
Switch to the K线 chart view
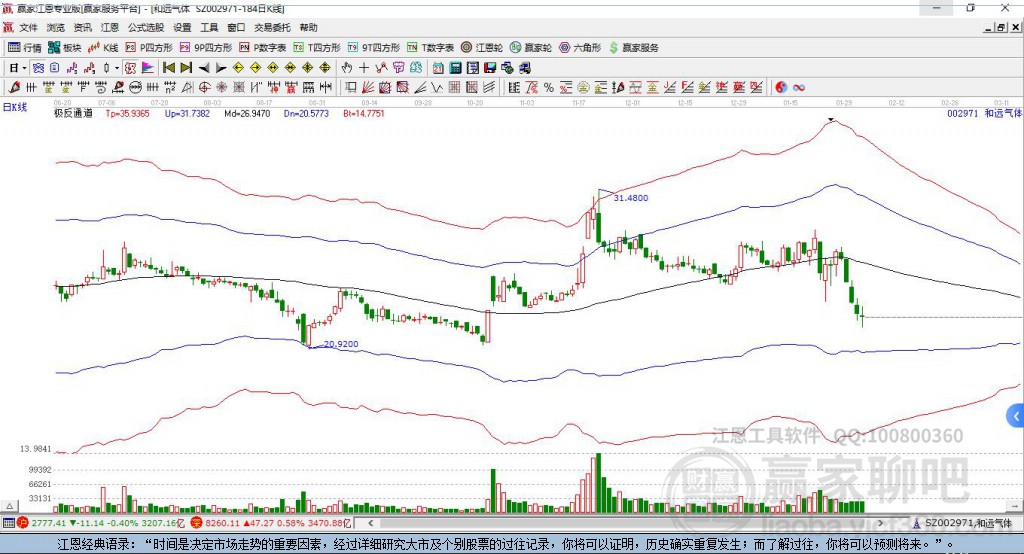click(103, 48)
